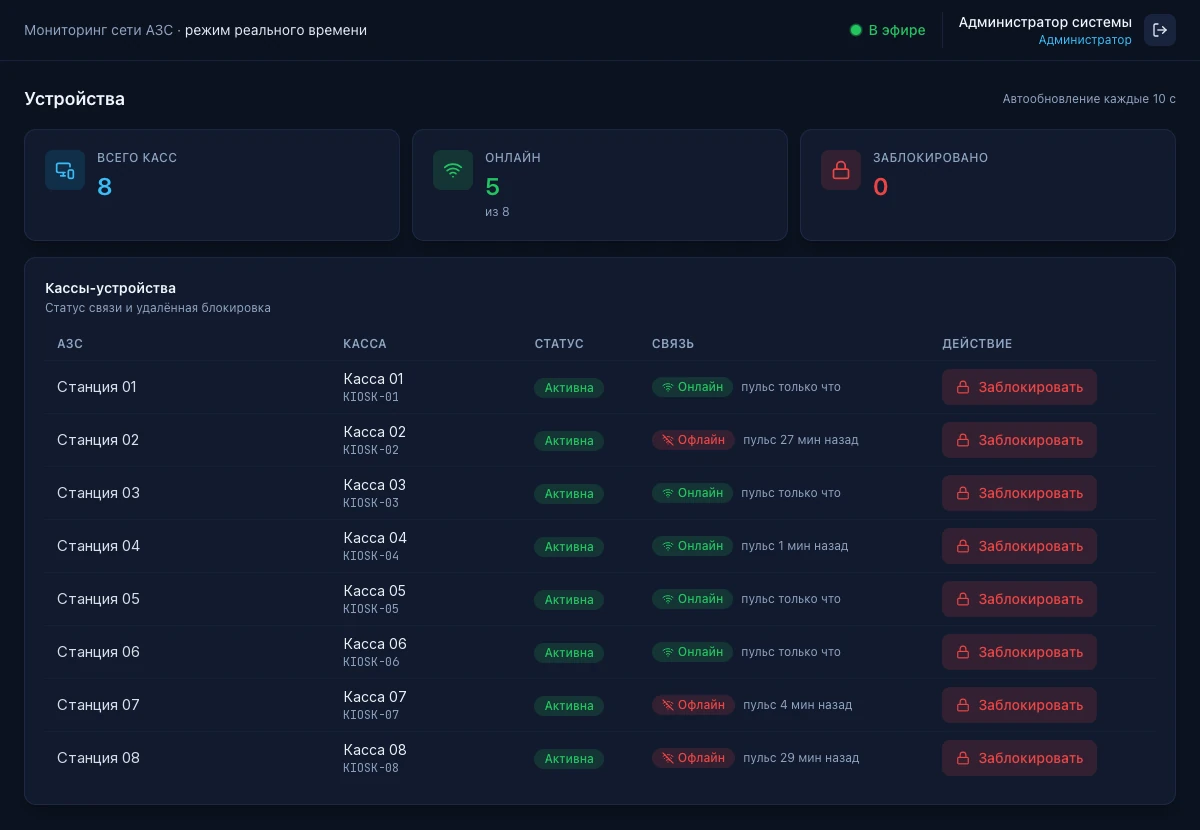Click Активна status badge for Касса 06
This screenshot has height=830, width=1200.
[x=569, y=653]
